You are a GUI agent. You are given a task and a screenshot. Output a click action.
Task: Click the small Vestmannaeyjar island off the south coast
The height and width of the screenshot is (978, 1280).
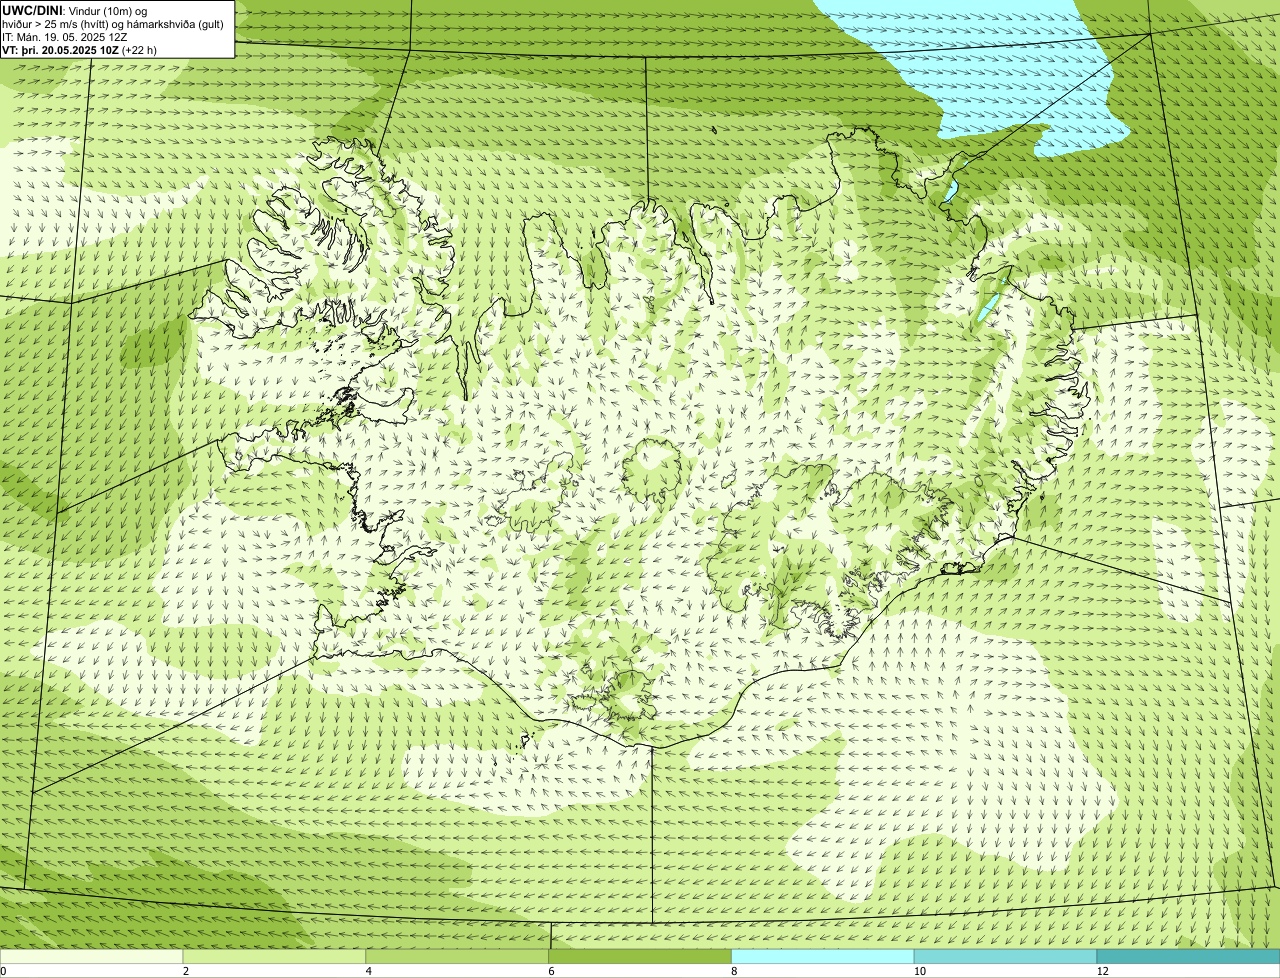(x=524, y=741)
